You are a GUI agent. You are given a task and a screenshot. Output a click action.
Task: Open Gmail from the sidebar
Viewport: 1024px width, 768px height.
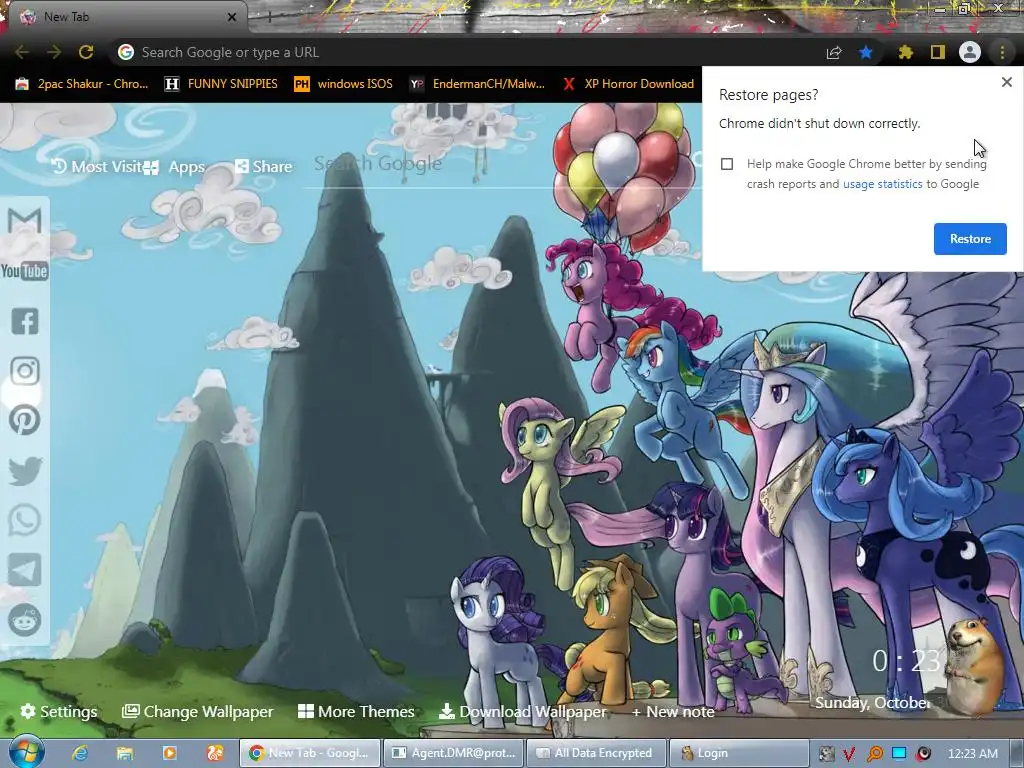(24, 221)
